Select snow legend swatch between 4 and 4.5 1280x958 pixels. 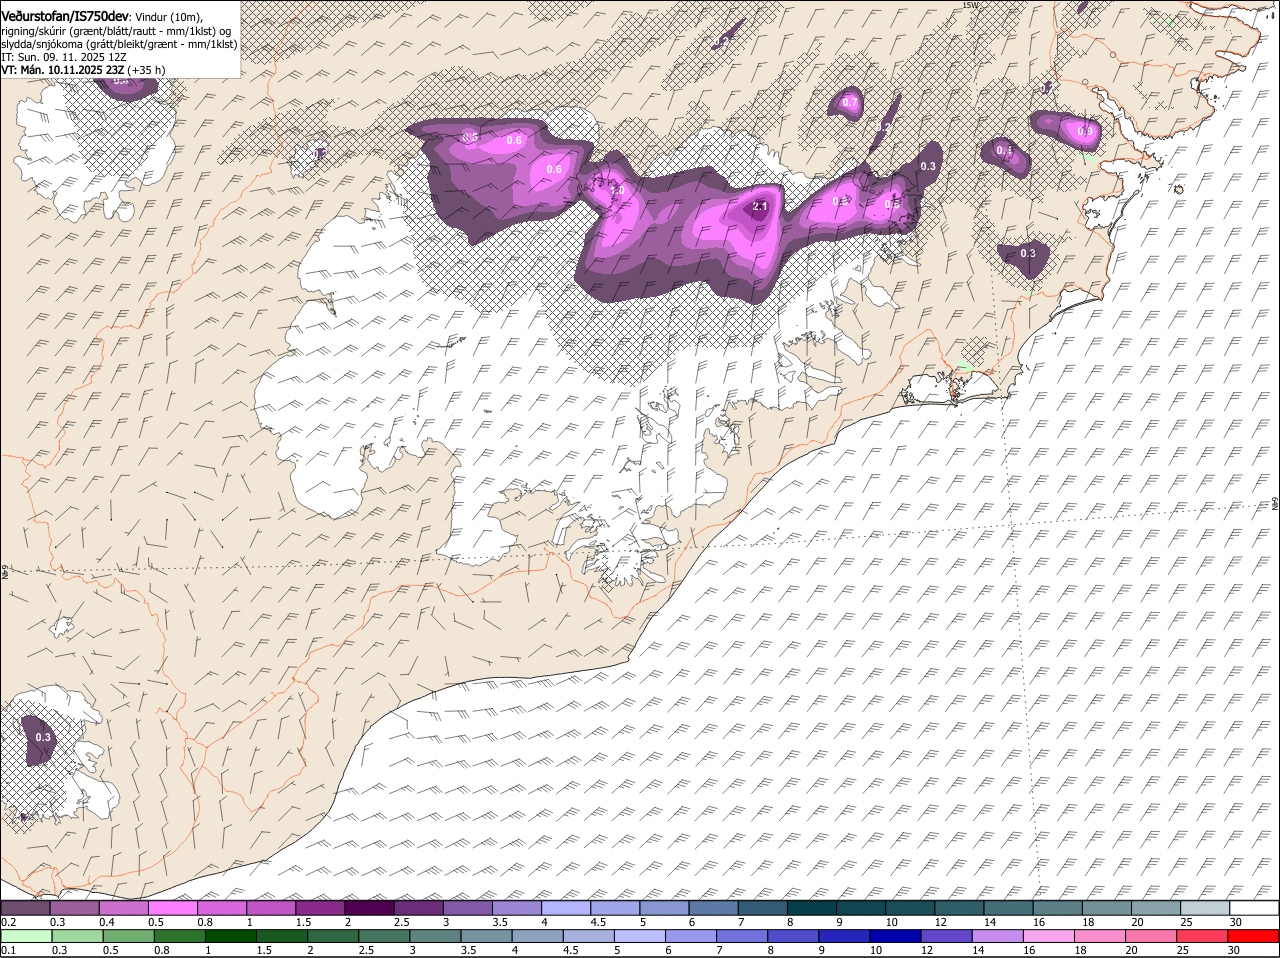click(566, 907)
